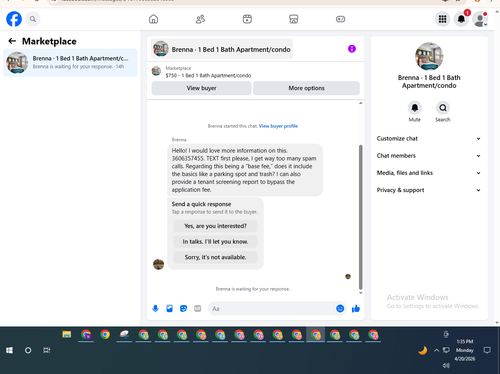Open the Cortana circle on taskbar

28,350
